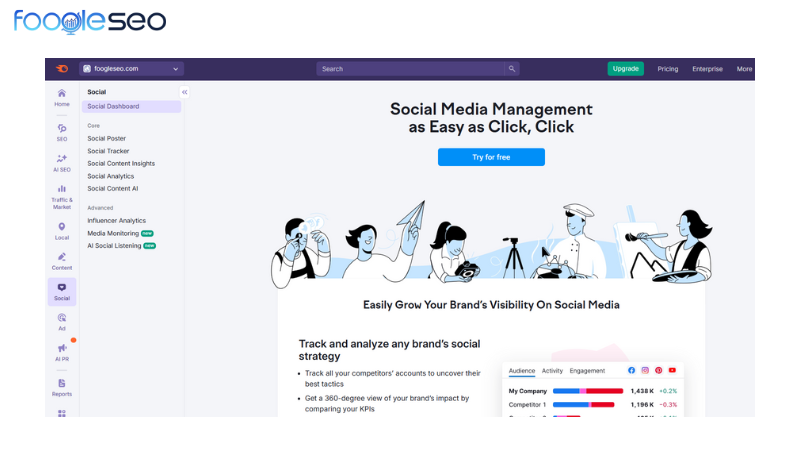Click the Semrush logo icon
Screen dimensions: 800x450
coord(62,69)
